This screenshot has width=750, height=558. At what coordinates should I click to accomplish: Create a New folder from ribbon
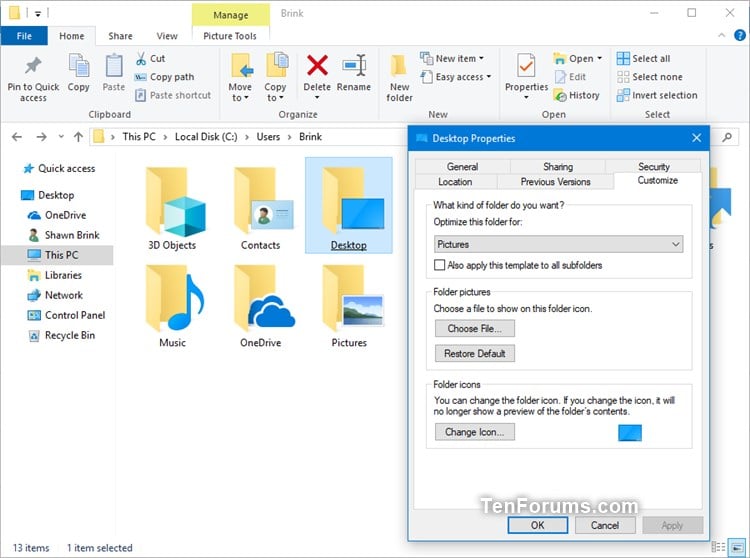(x=399, y=78)
